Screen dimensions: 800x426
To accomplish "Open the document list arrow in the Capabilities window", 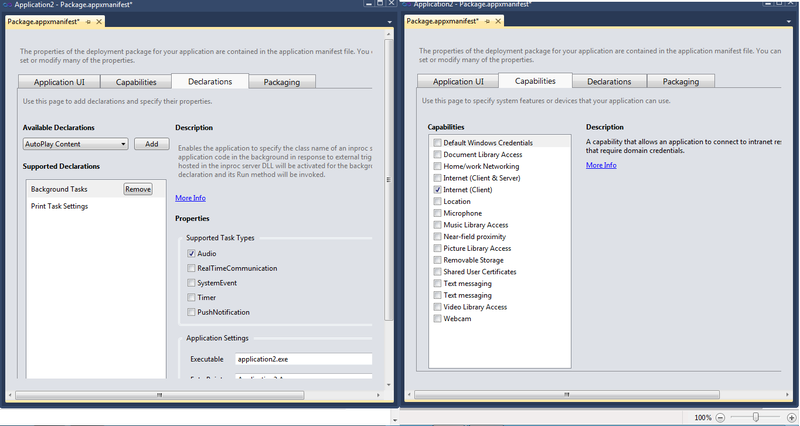I will [791, 20].
